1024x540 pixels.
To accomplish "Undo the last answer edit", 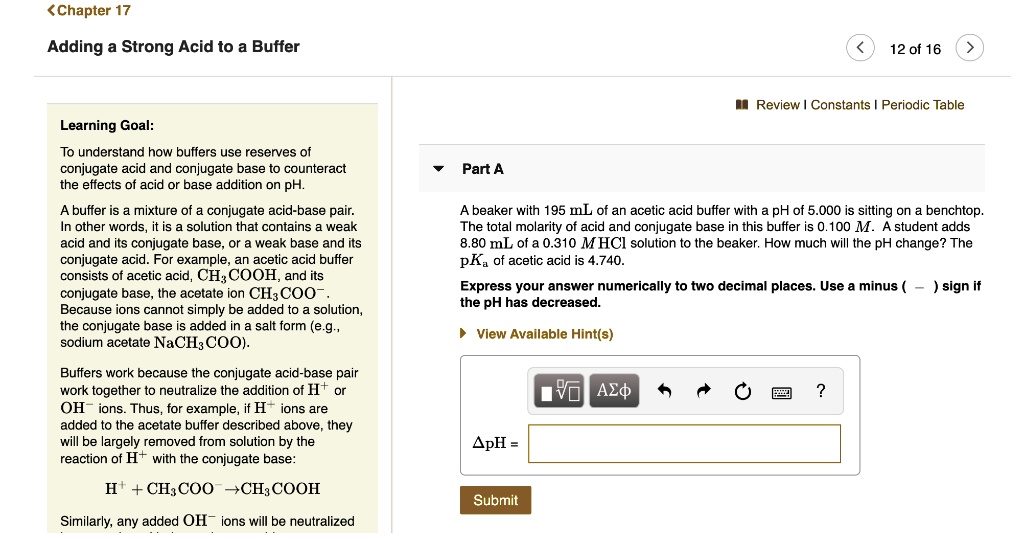I will coord(664,392).
